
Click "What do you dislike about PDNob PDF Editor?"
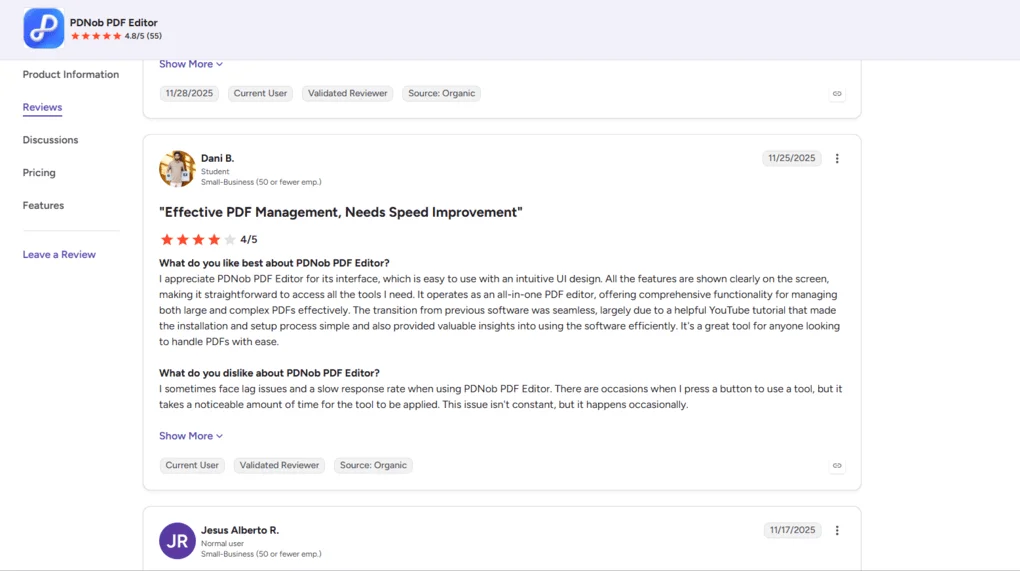click(x=269, y=373)
